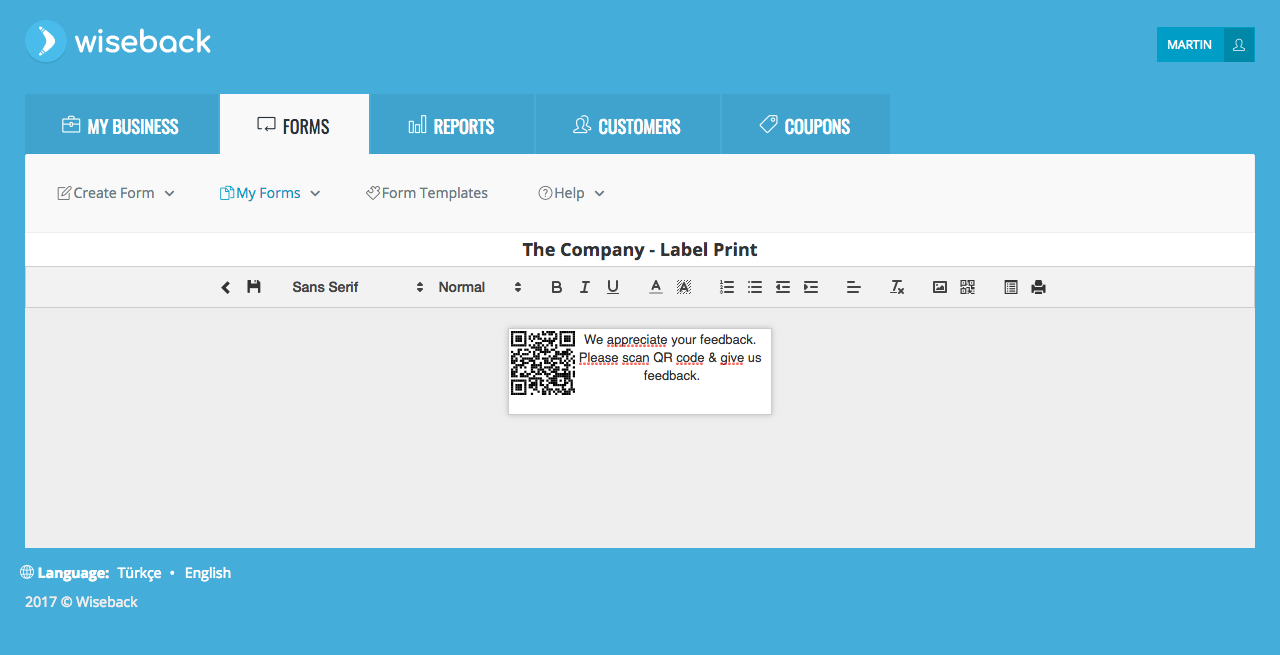Save the label with floppy disk icon
Screen dimensions: 1280x655
click(254, 287)
